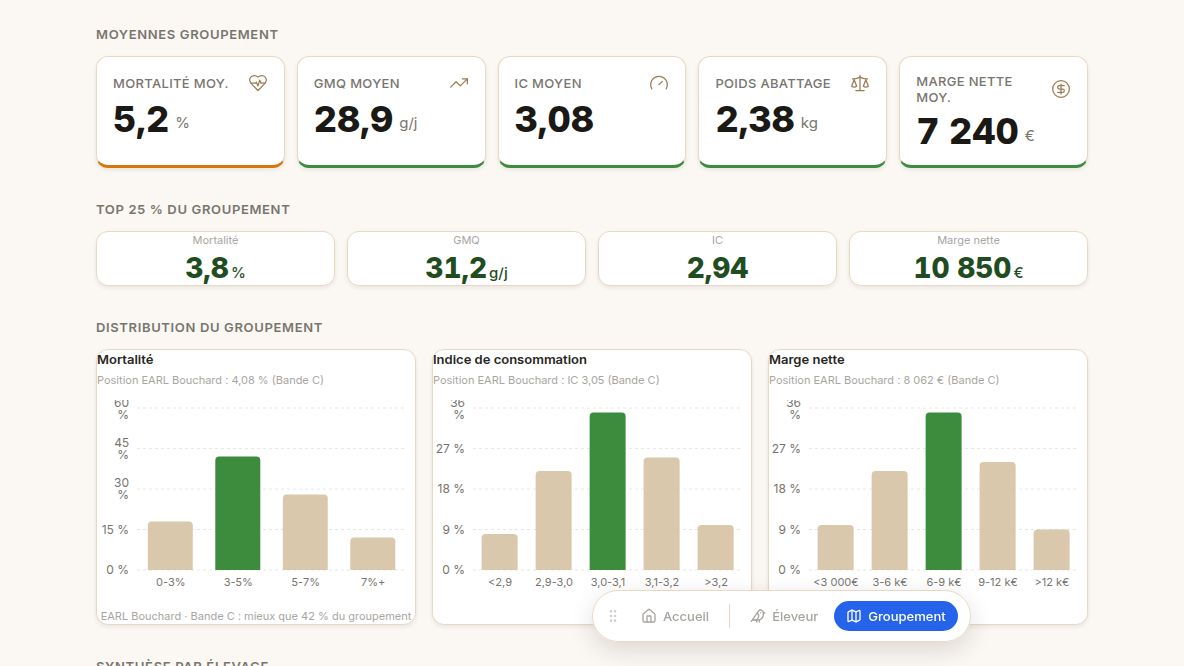Click the 'Marge nette' distribution chart title
Viewport: 1184px width, 666px height.
806,360
